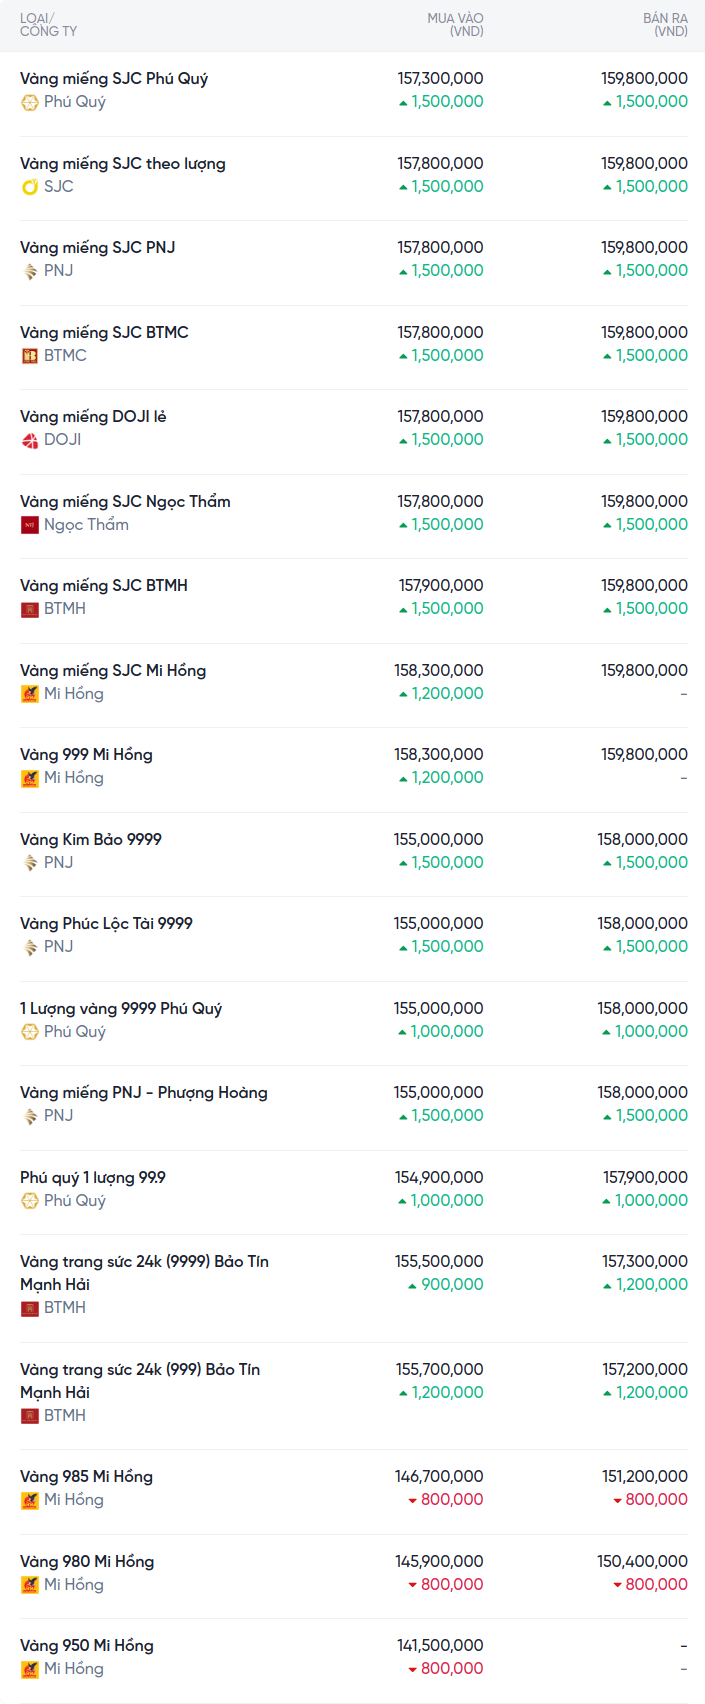705x1704 pixels.
Task: Click the DOJI red logo icon
Action: click(30, 440)
